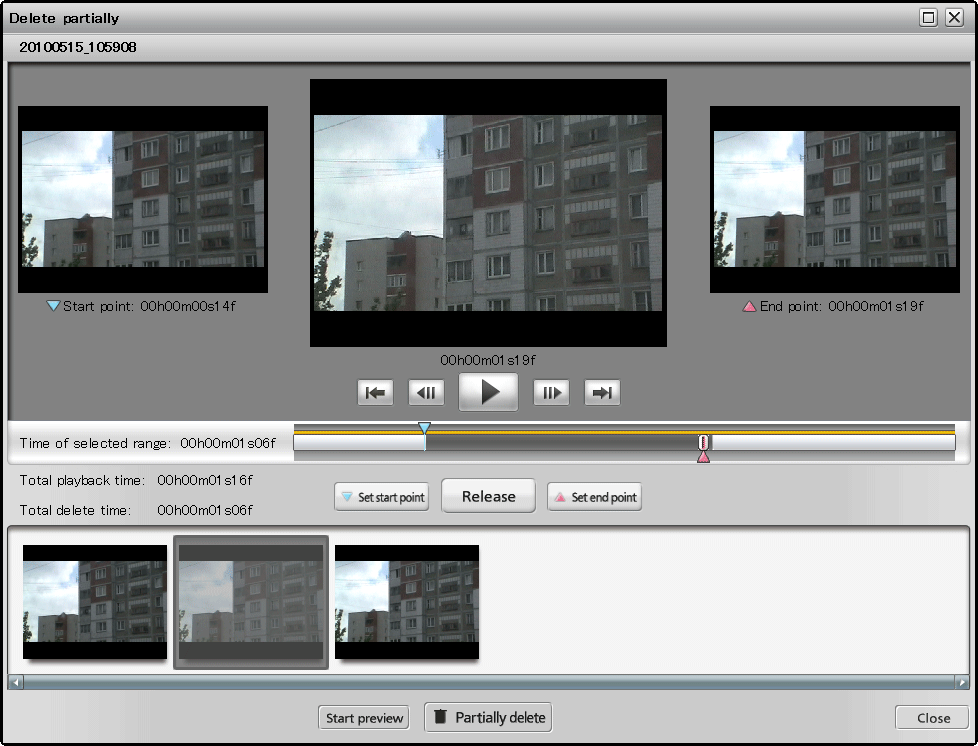Click inside the dark selected range of timeline
978x746 pixels.
coord(561,443)
